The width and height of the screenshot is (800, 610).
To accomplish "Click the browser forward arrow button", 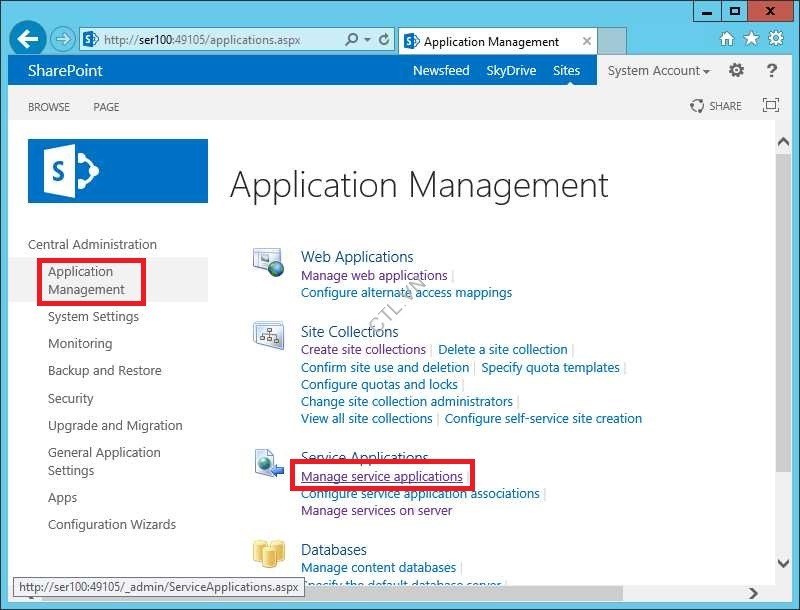I will pos(63,39).
